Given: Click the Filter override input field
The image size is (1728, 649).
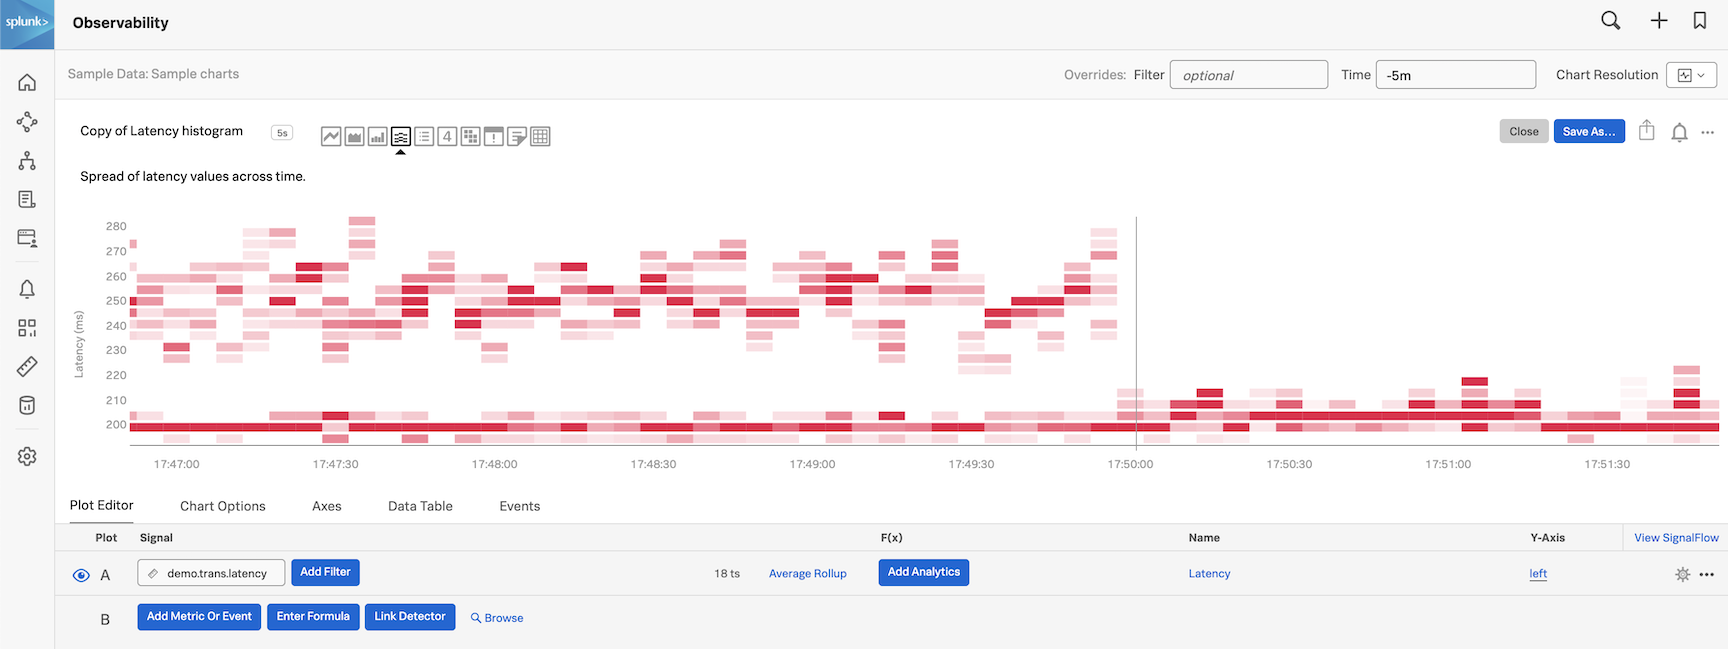Looking at the screenshot, I should pyautogui.click(x=1248, y=75).
